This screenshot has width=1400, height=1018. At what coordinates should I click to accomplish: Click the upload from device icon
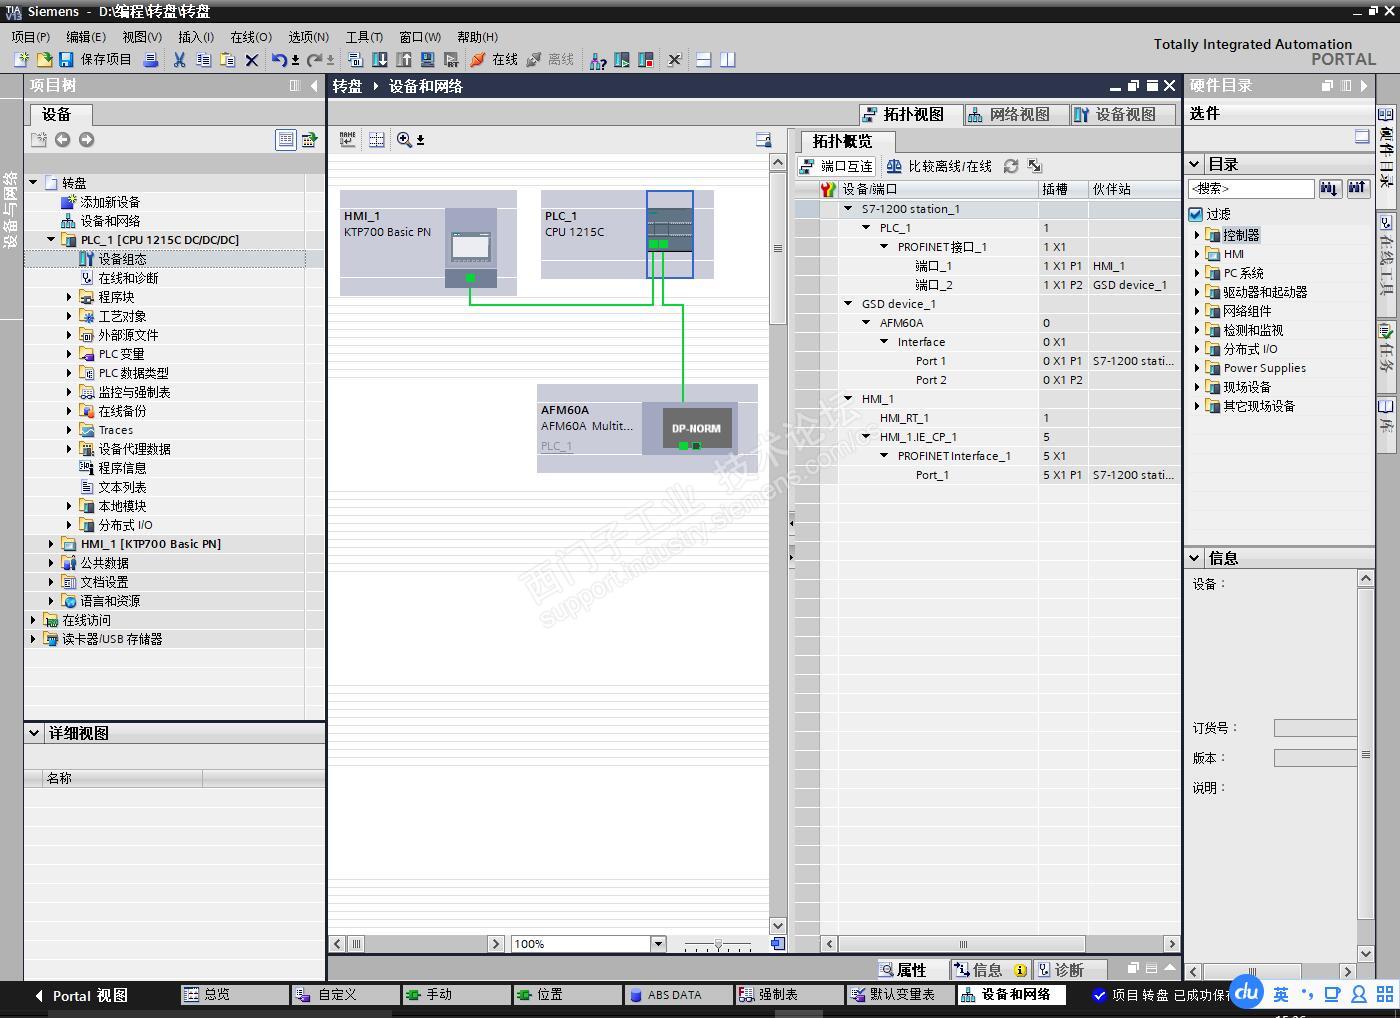(x=404, y=60)
